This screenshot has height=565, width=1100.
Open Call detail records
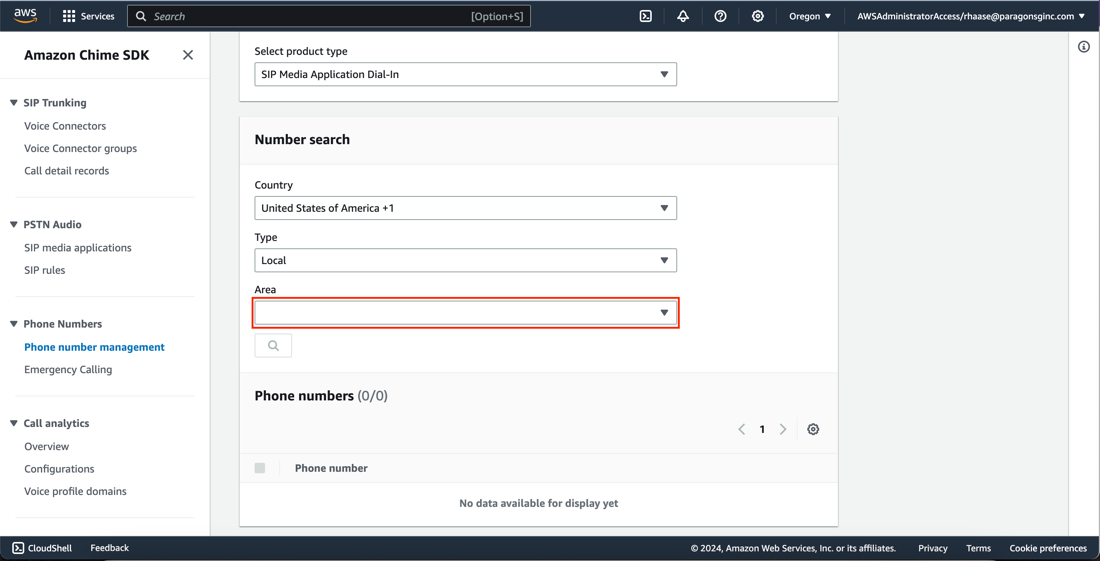pyautogui.click(x=67, y=171)
